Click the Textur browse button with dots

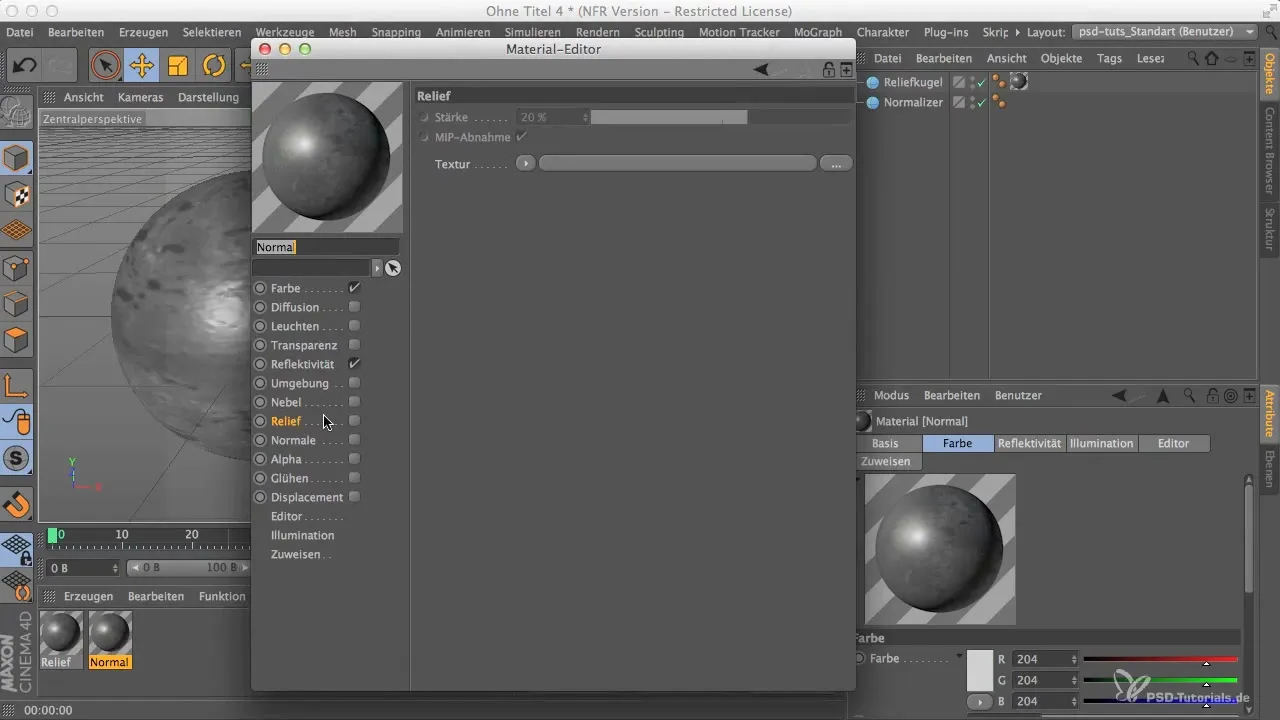(x=836, y=163)
